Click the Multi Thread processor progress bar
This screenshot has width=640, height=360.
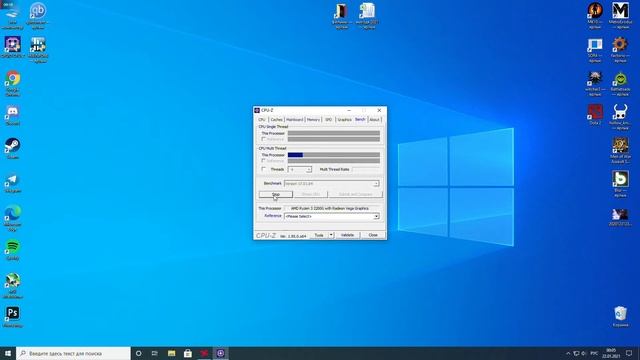click(334, 155)
